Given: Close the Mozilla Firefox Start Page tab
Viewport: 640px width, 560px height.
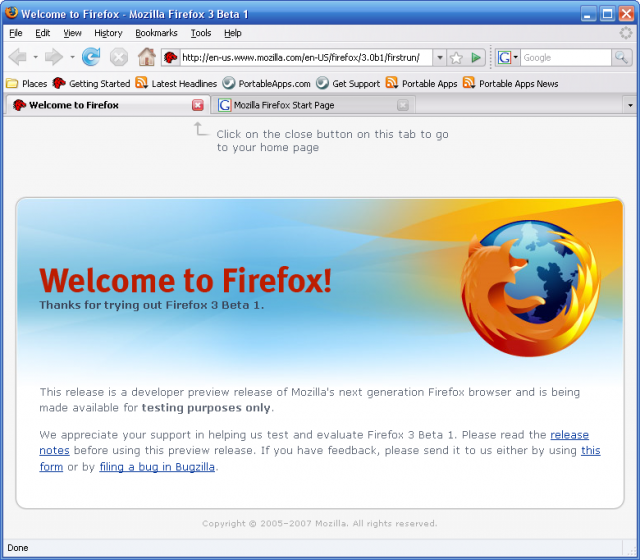Looking at the screenshot, I should tap(403, 105).
